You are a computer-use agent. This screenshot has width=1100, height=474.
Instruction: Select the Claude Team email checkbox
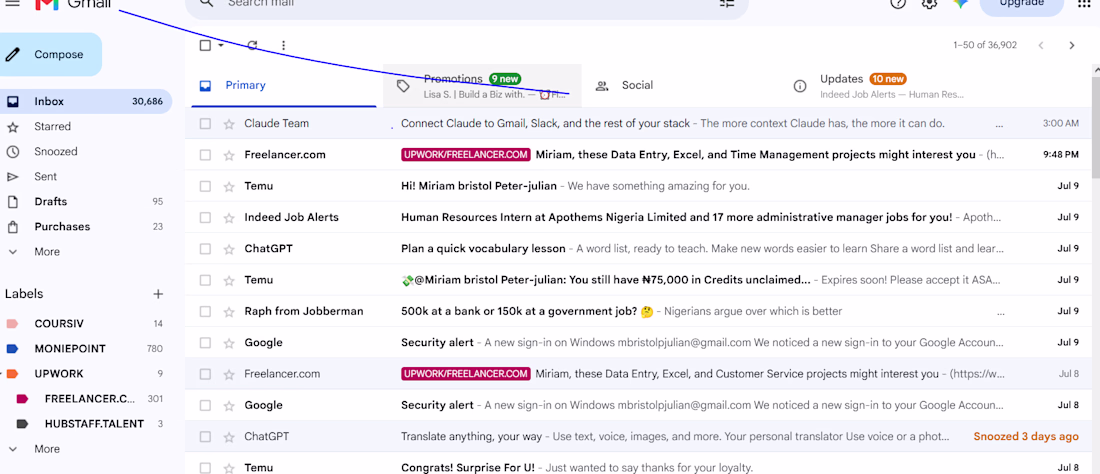(x=205, y=124)
